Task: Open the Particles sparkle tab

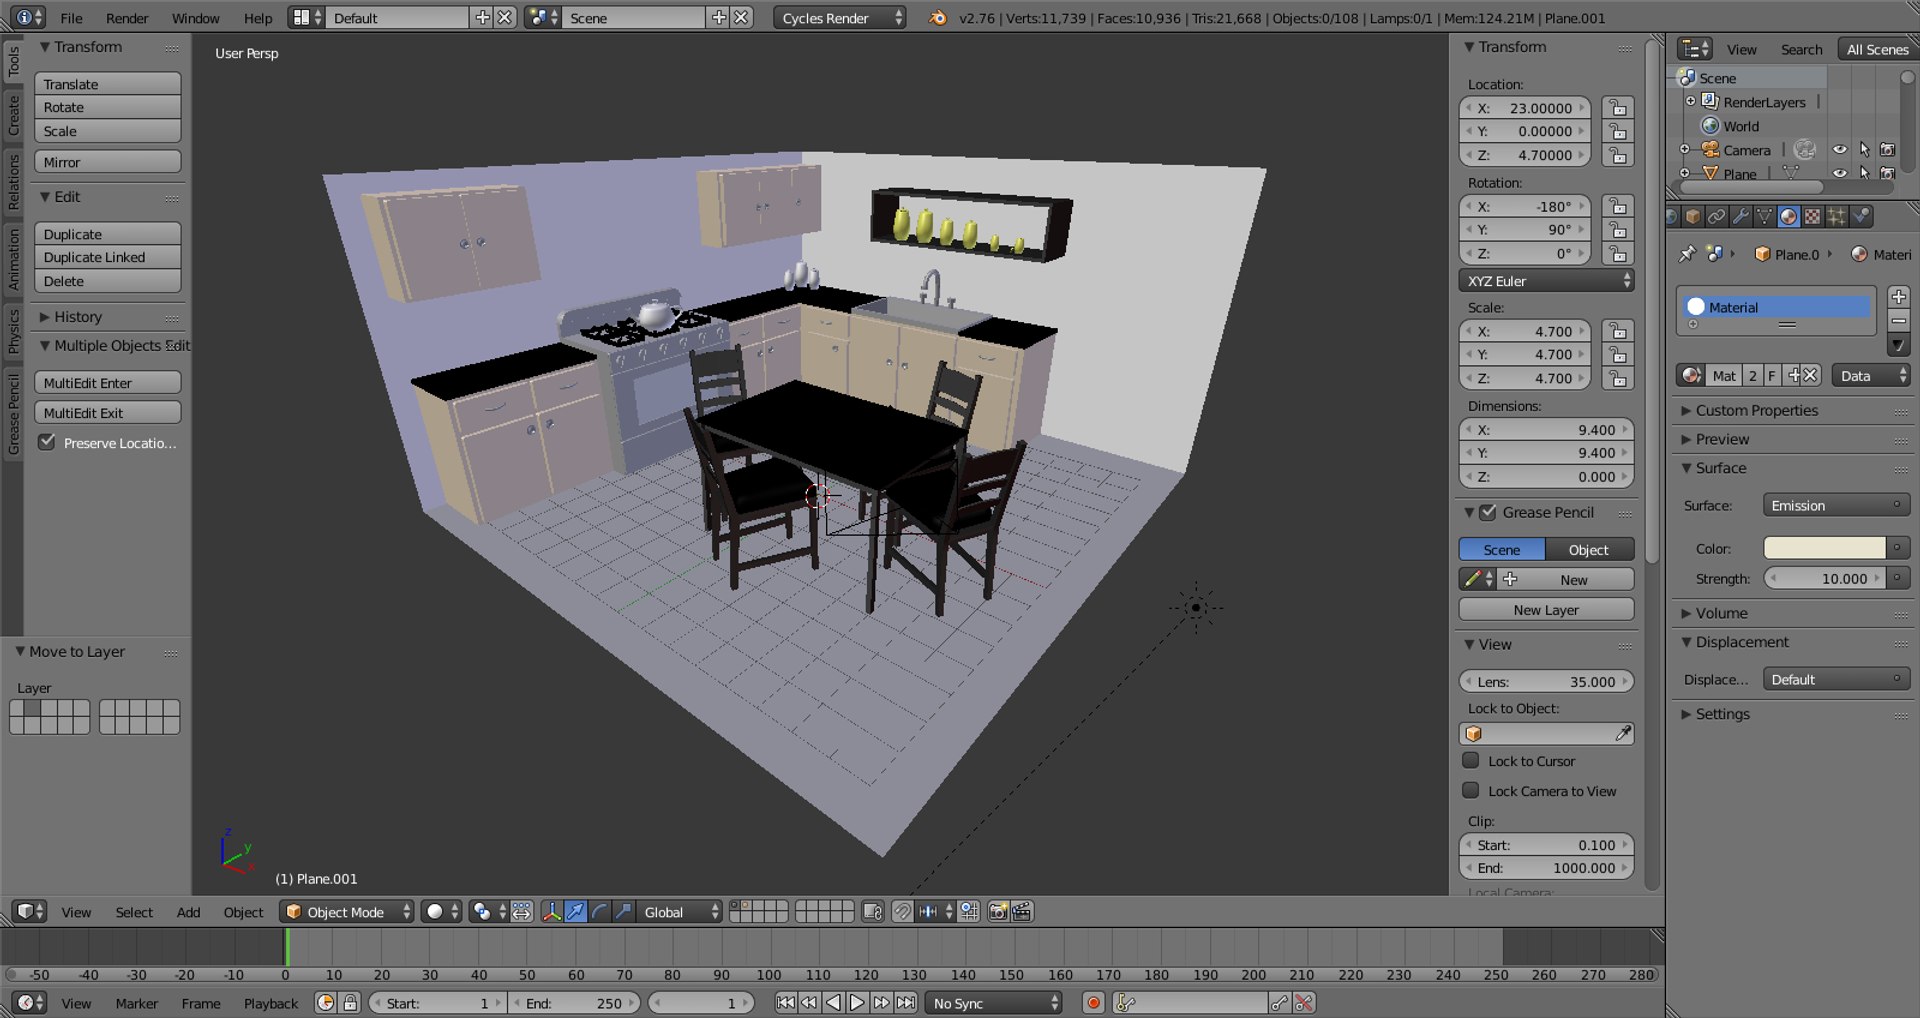Action: point(1837,216)
